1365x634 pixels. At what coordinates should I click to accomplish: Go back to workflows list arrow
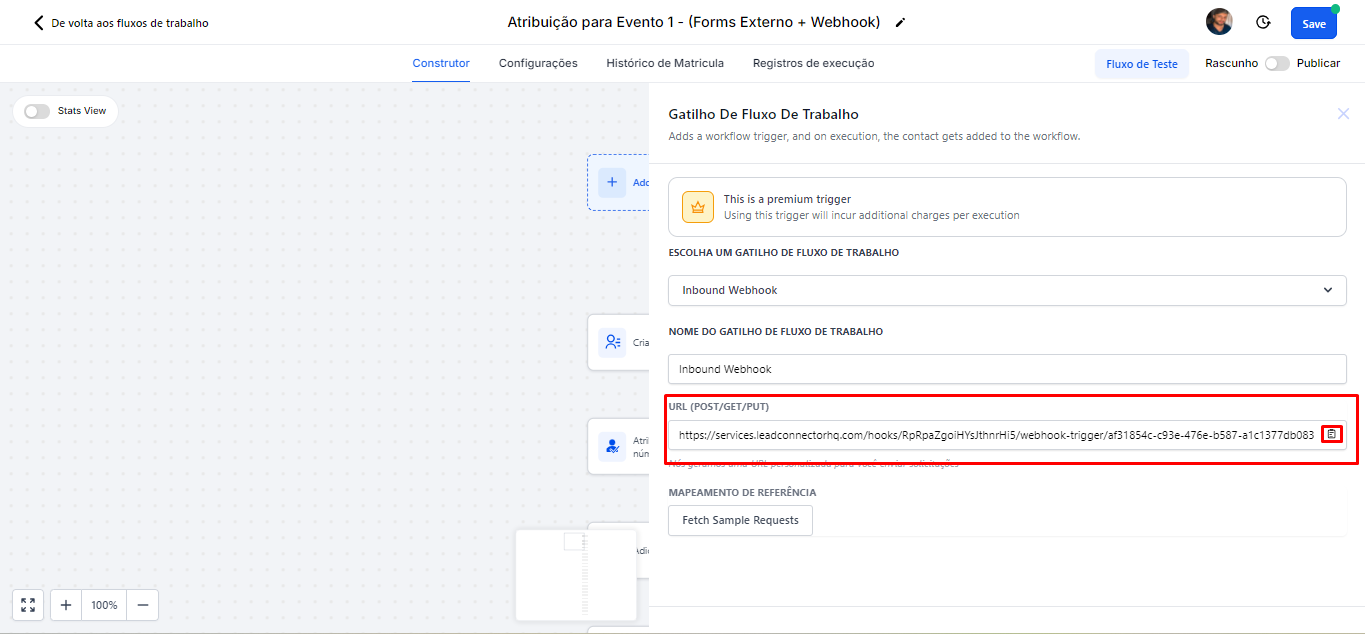[x=39, y=23]
